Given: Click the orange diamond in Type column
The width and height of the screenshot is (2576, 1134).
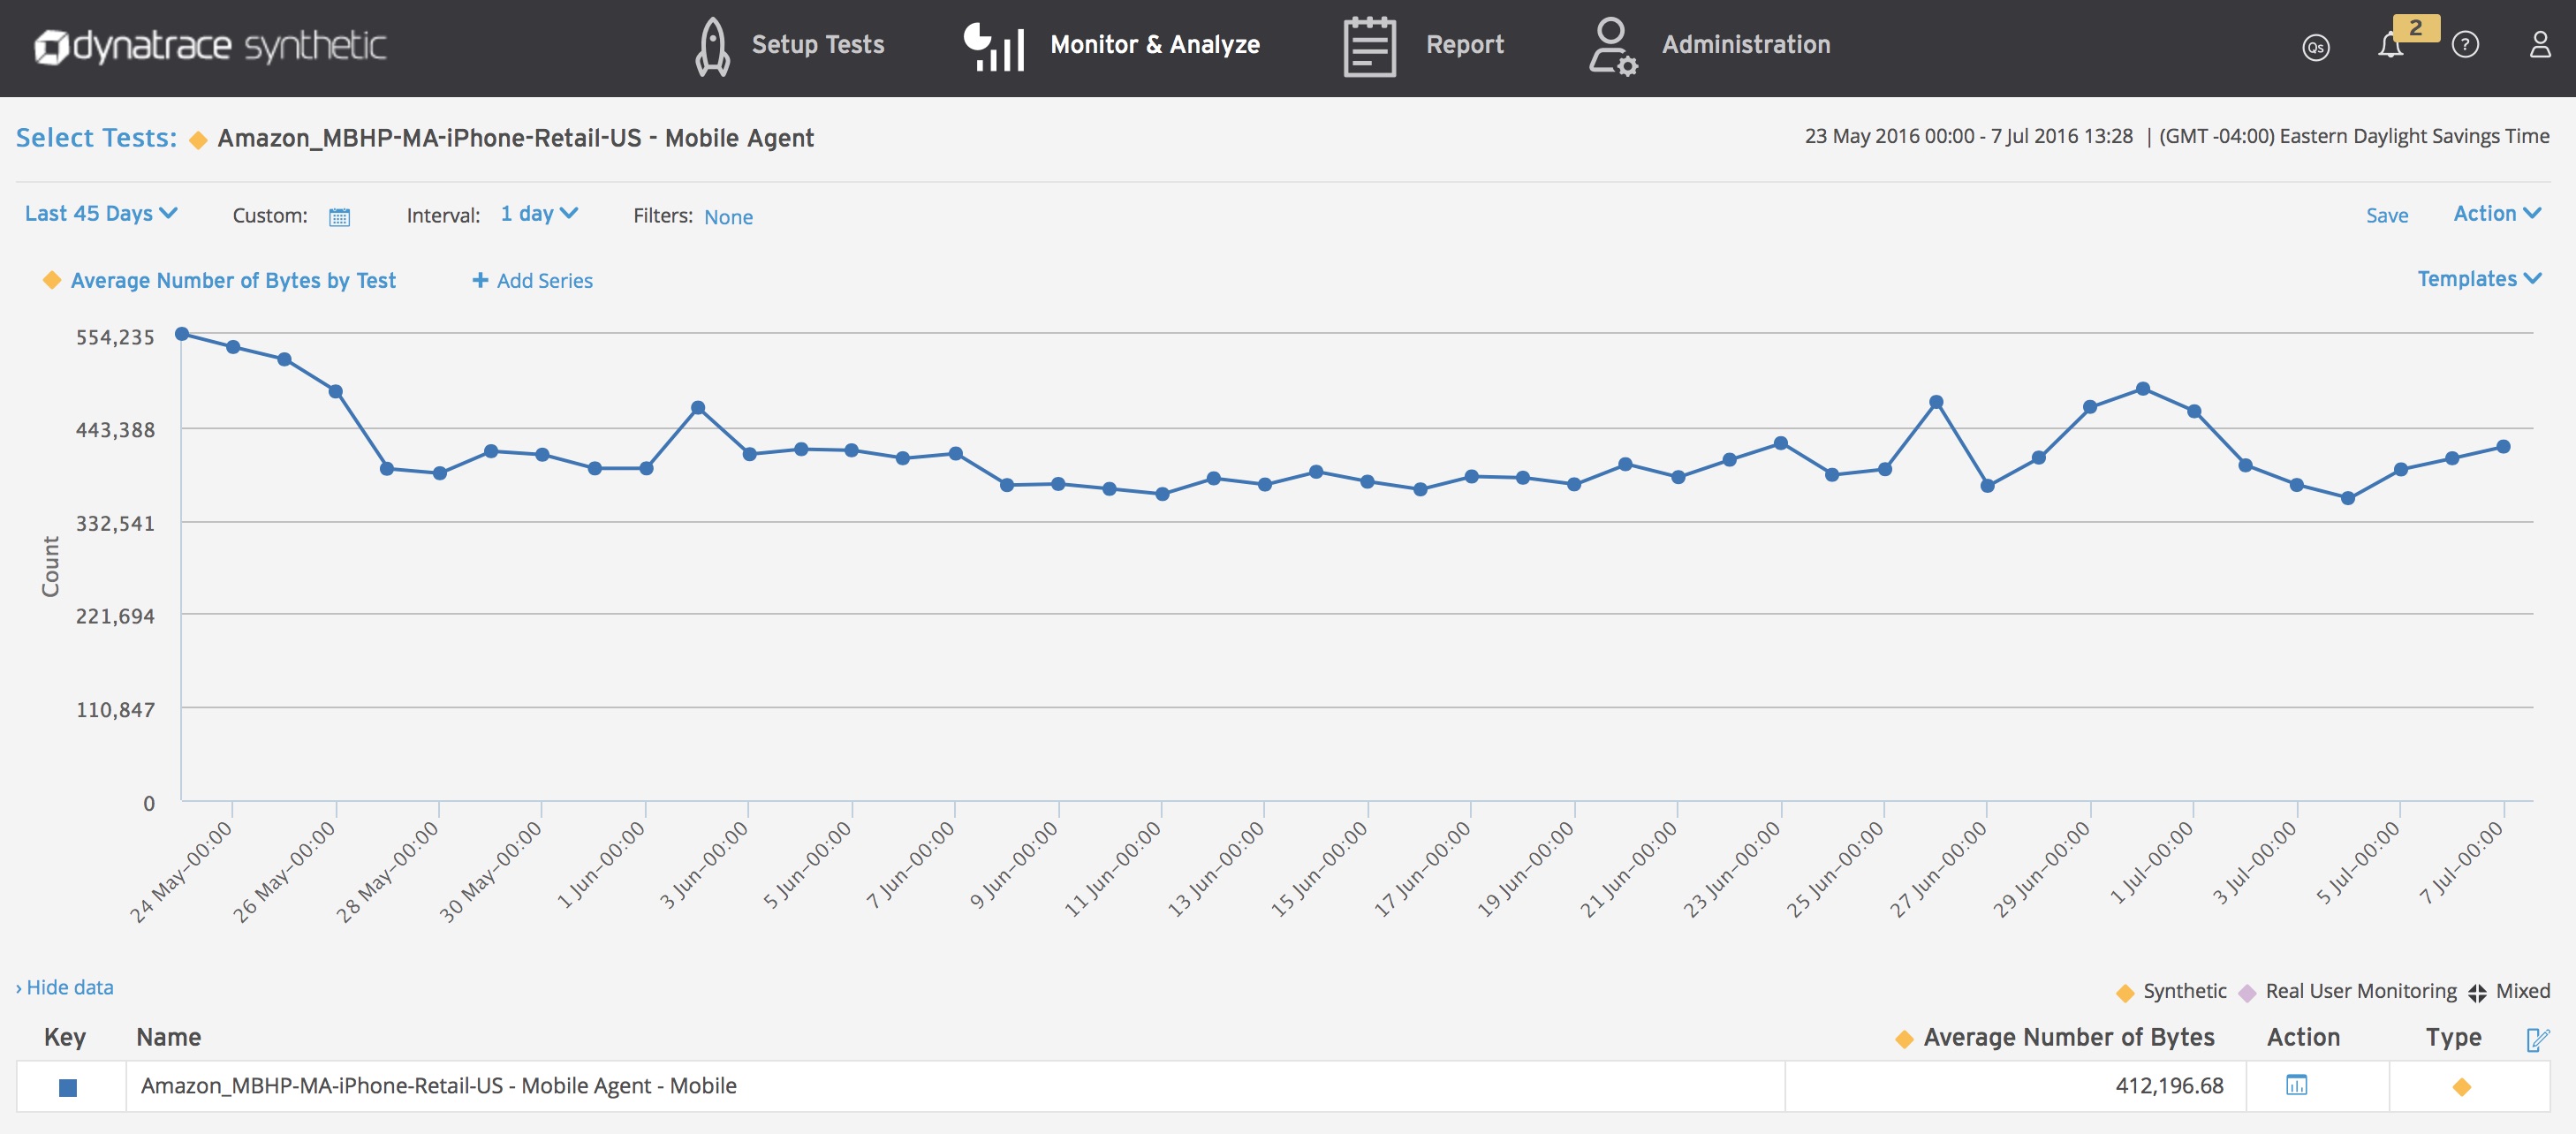Looking at the screenshot, I should pyautogui.click(x=2461, y=1087).
